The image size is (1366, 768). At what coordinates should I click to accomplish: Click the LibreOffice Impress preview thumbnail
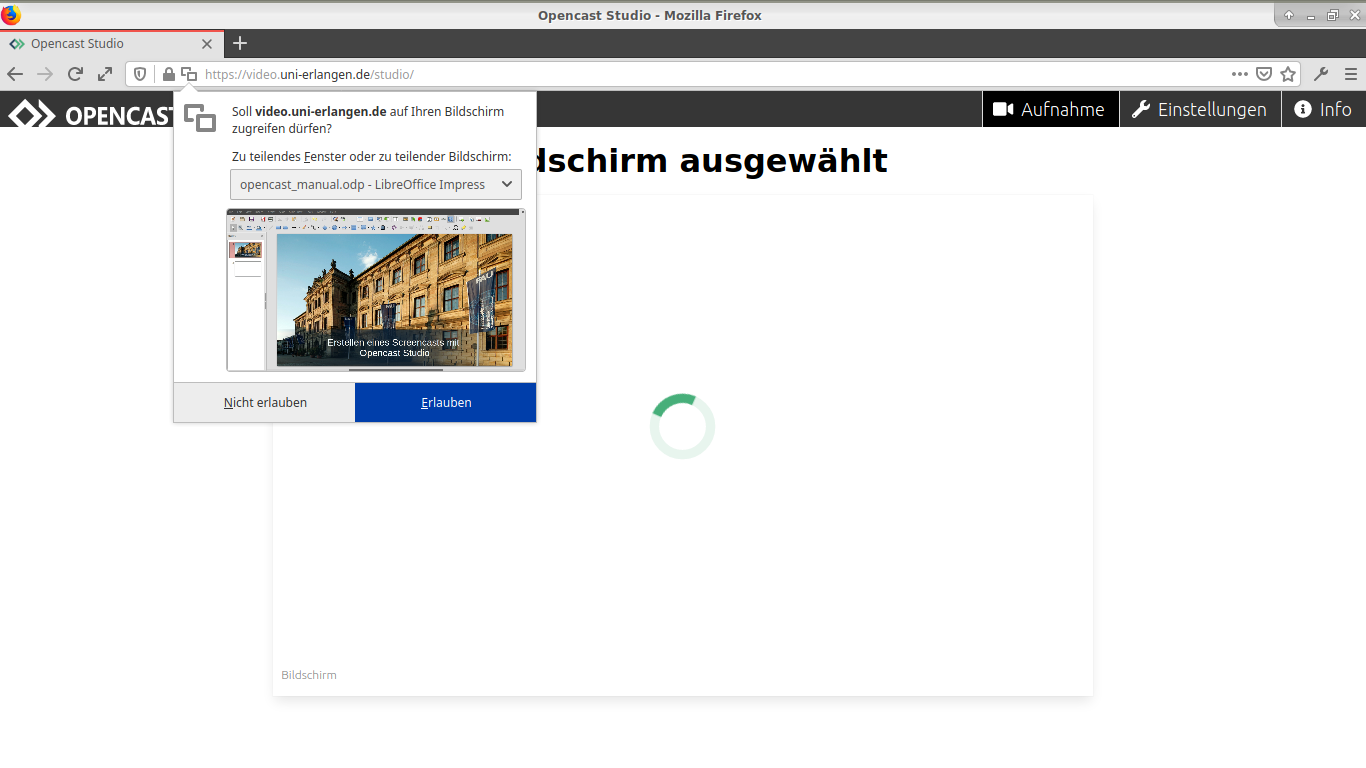376,290
